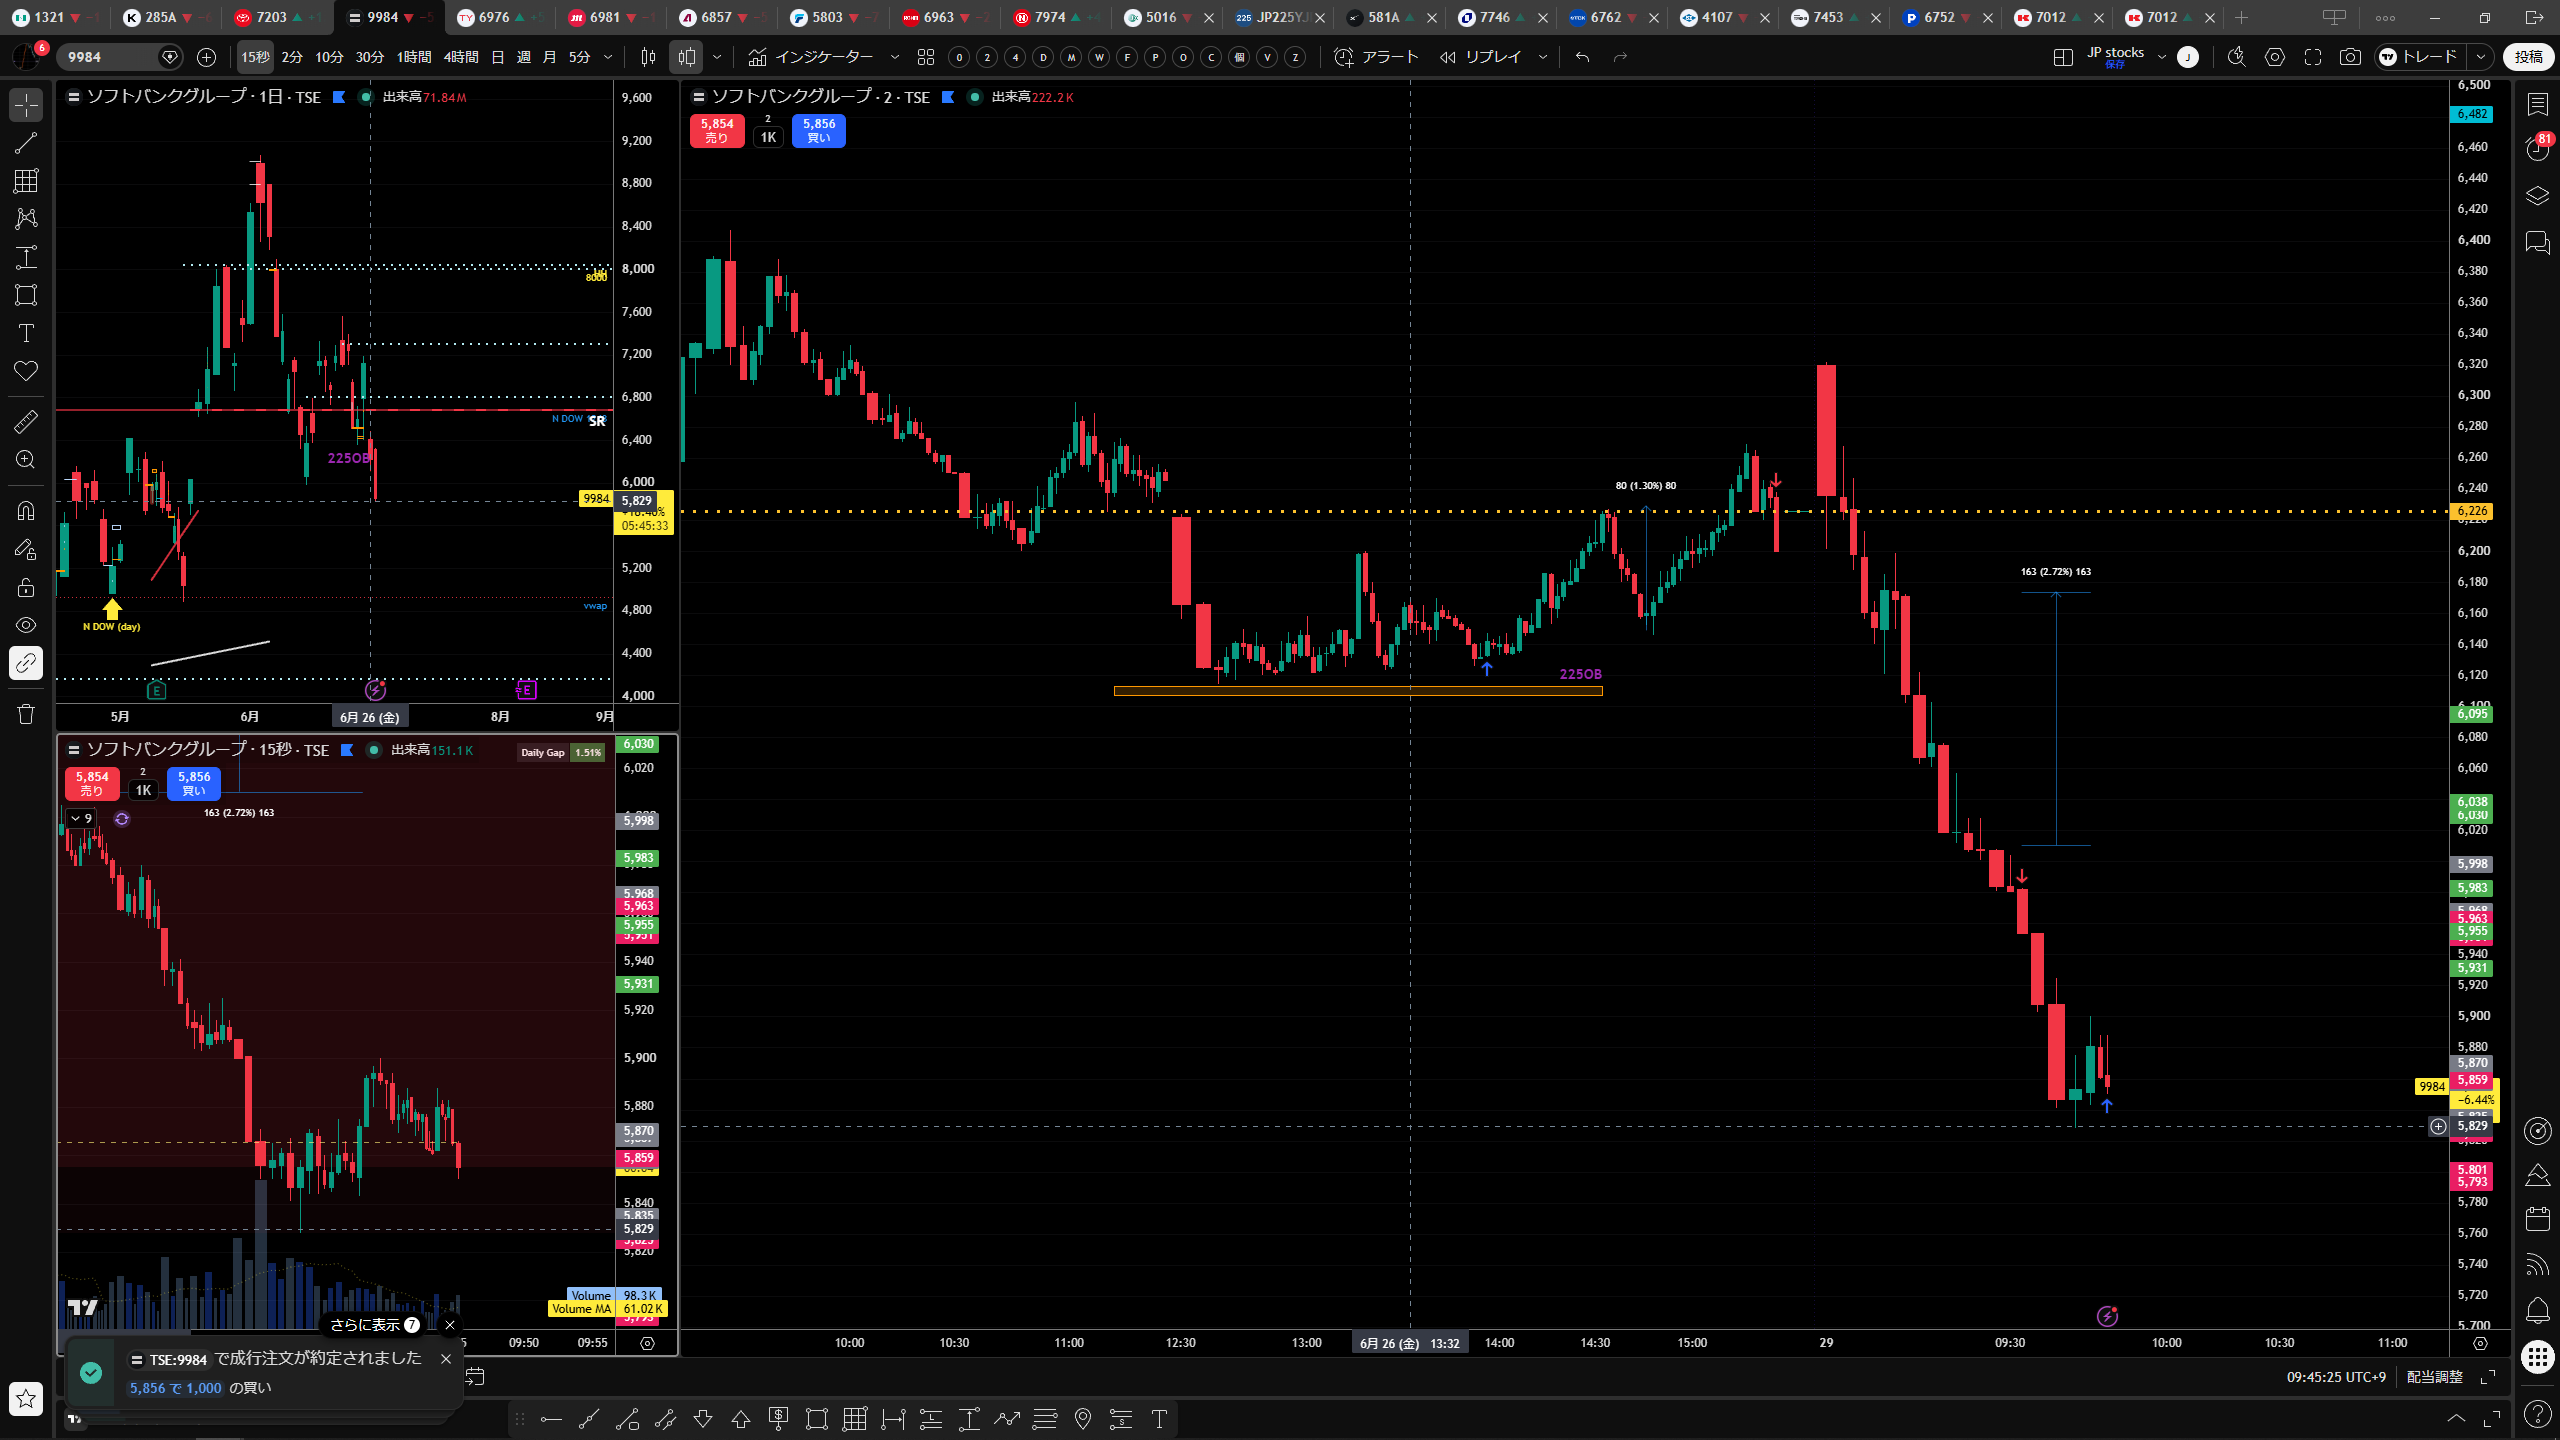Open object tree layers panel

pyautogui.click(x=2537, y=196)
